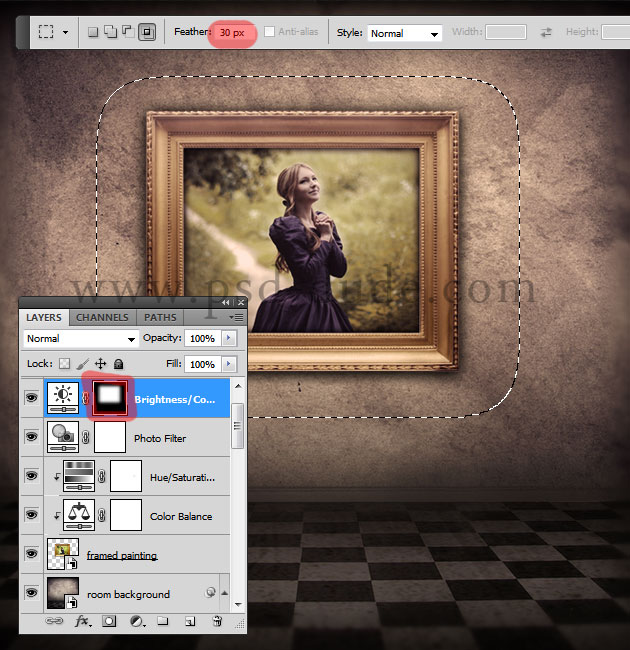The width and height of the screenshot is (630, 650).
Task: Click the Link layers icon
Action: click(56, 621)
